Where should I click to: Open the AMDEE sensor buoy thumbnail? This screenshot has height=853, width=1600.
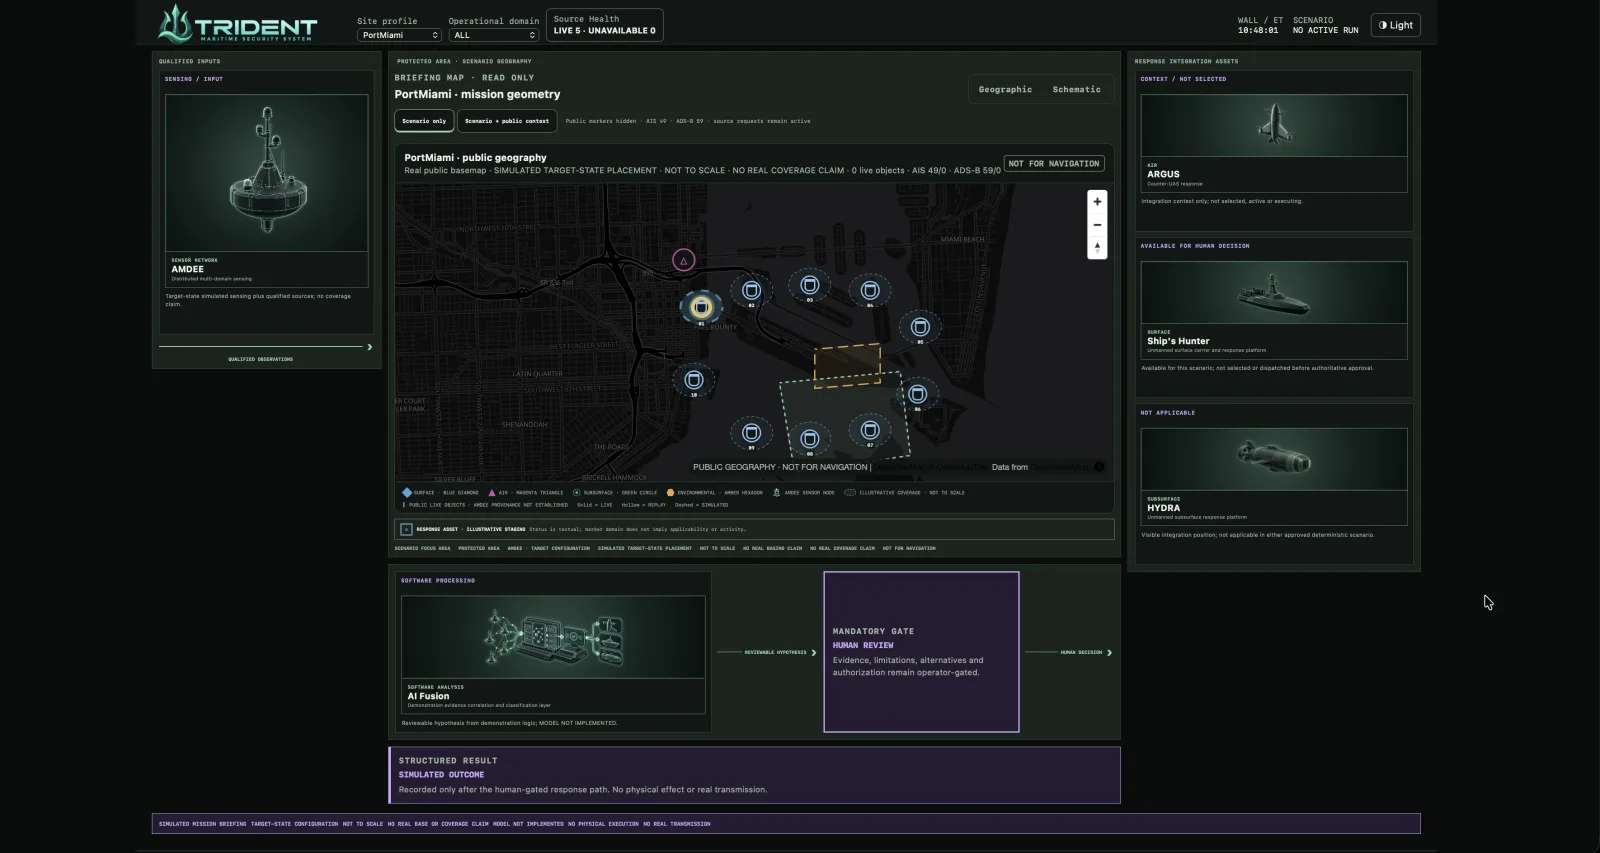266,173
